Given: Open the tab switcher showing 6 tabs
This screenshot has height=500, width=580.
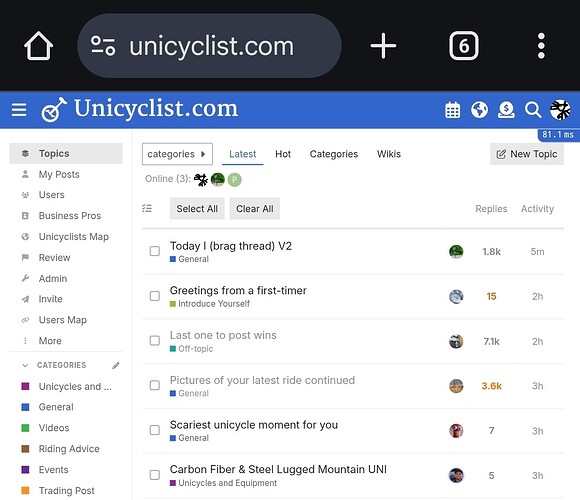Looking at the screenshot, I should tap(464, 46).
